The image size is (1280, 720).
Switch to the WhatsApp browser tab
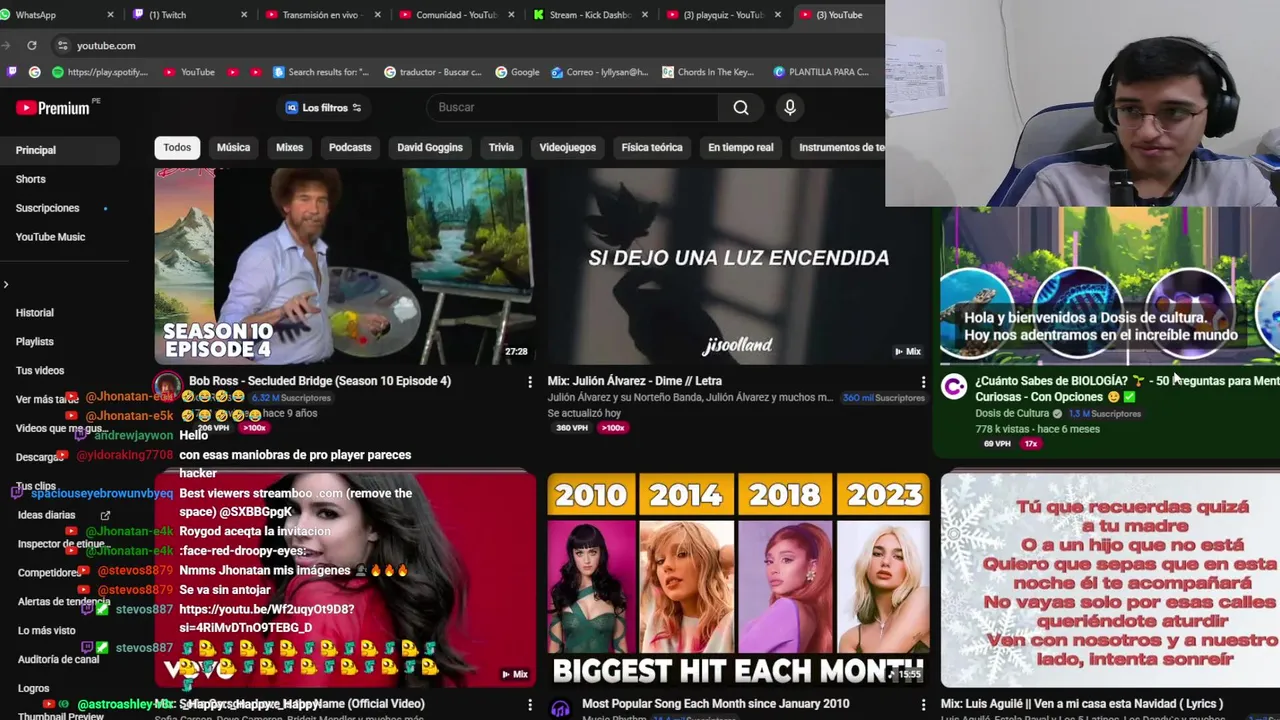(50, 15)
